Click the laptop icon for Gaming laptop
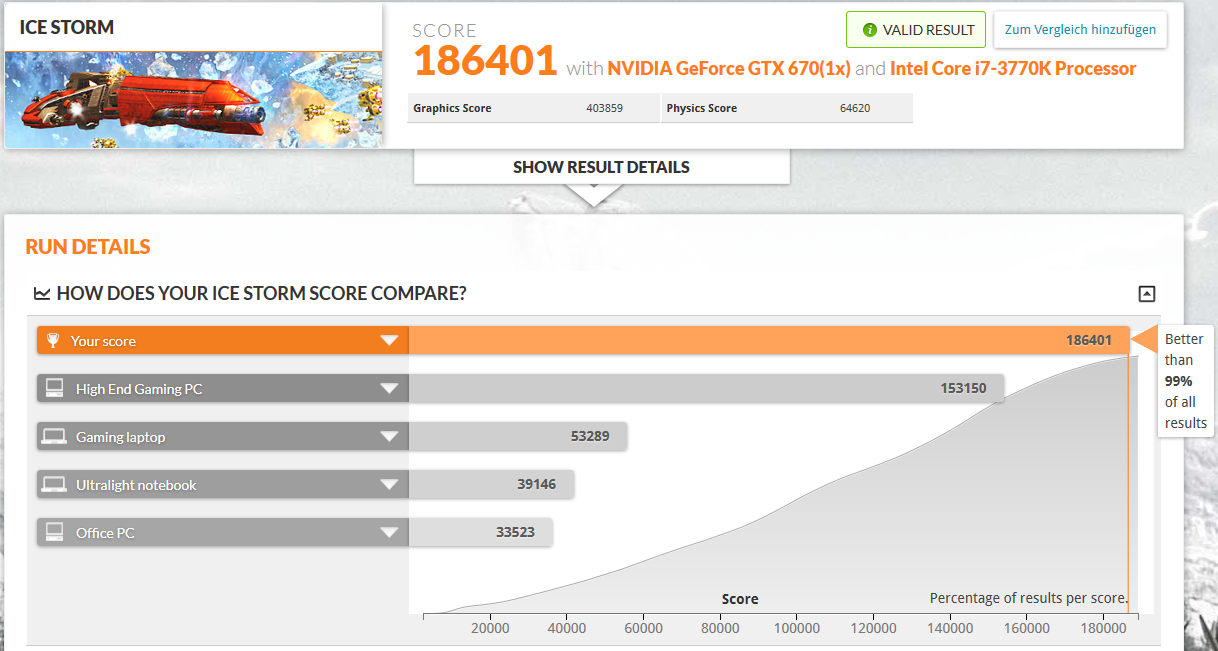Screen dimensions: 1218x651 coord(54,437)
